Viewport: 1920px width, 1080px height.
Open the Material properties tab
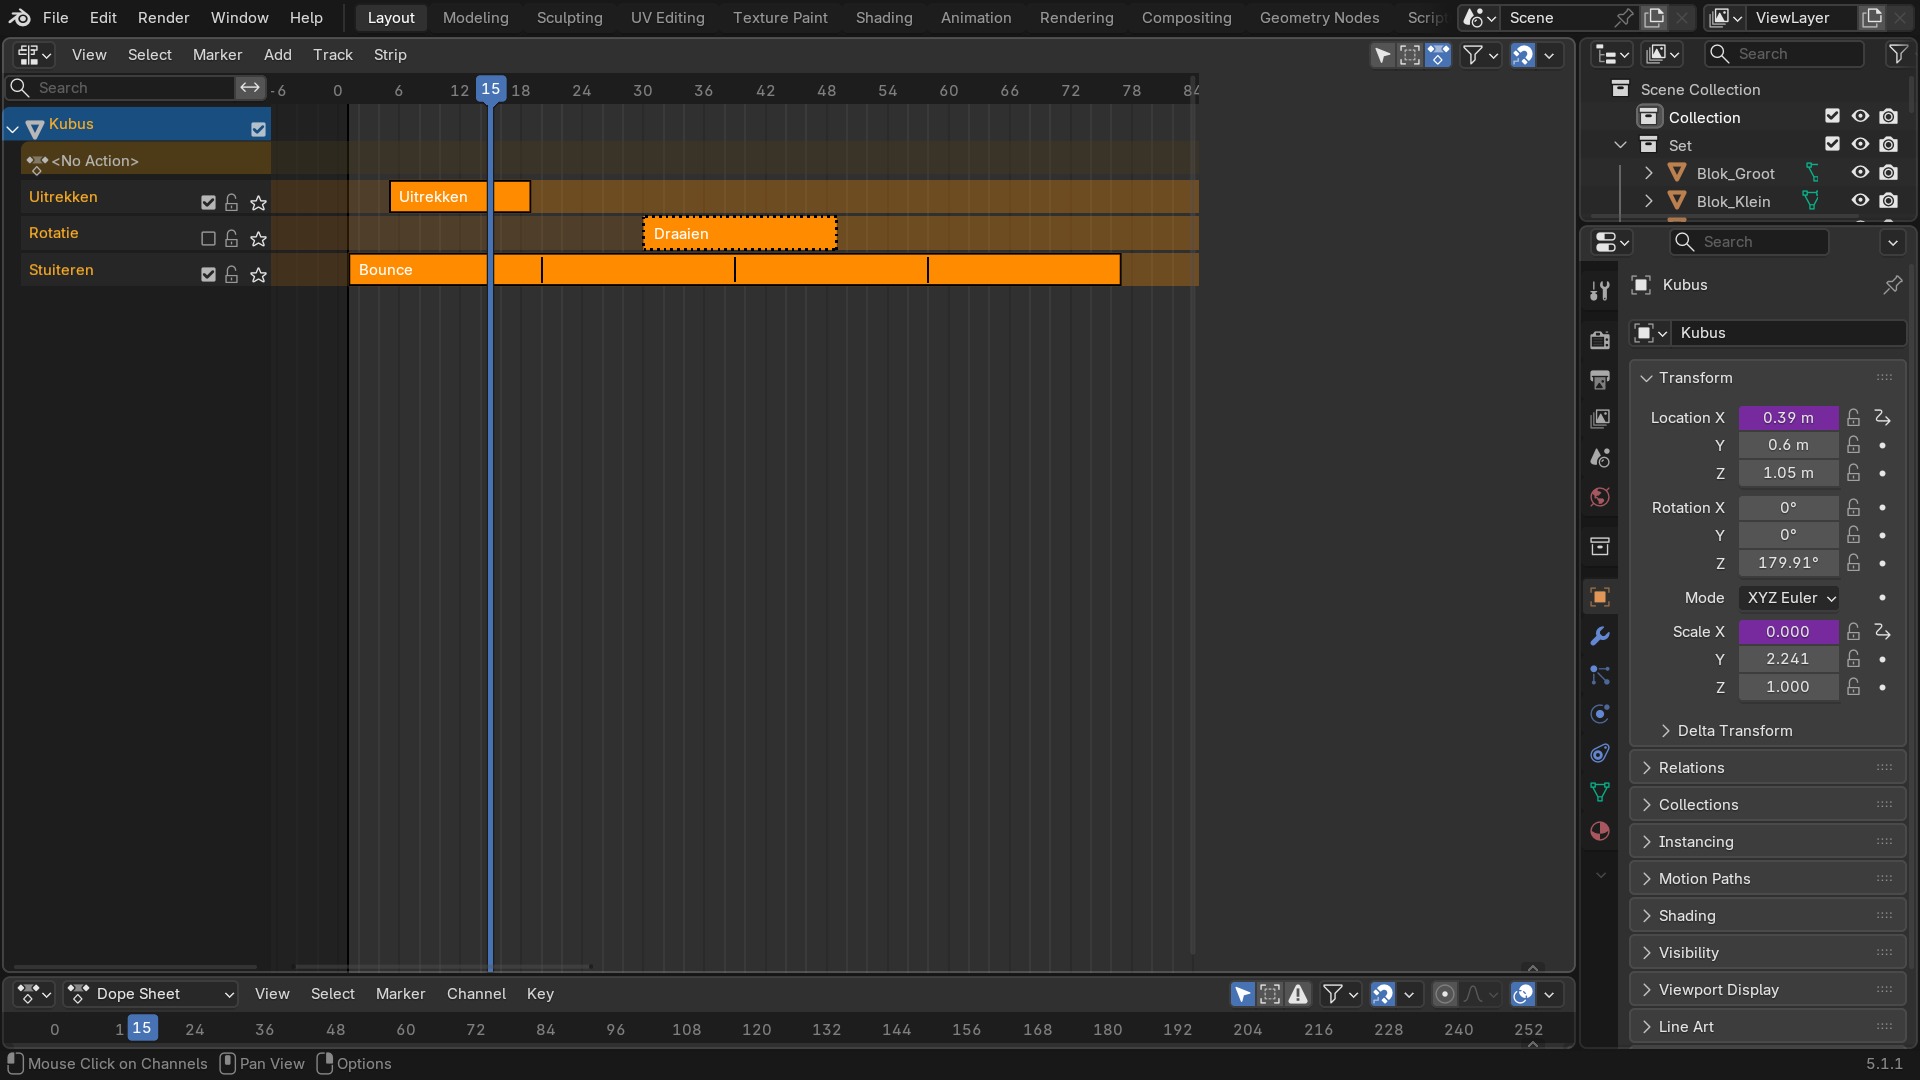[x=1600, y=831]
